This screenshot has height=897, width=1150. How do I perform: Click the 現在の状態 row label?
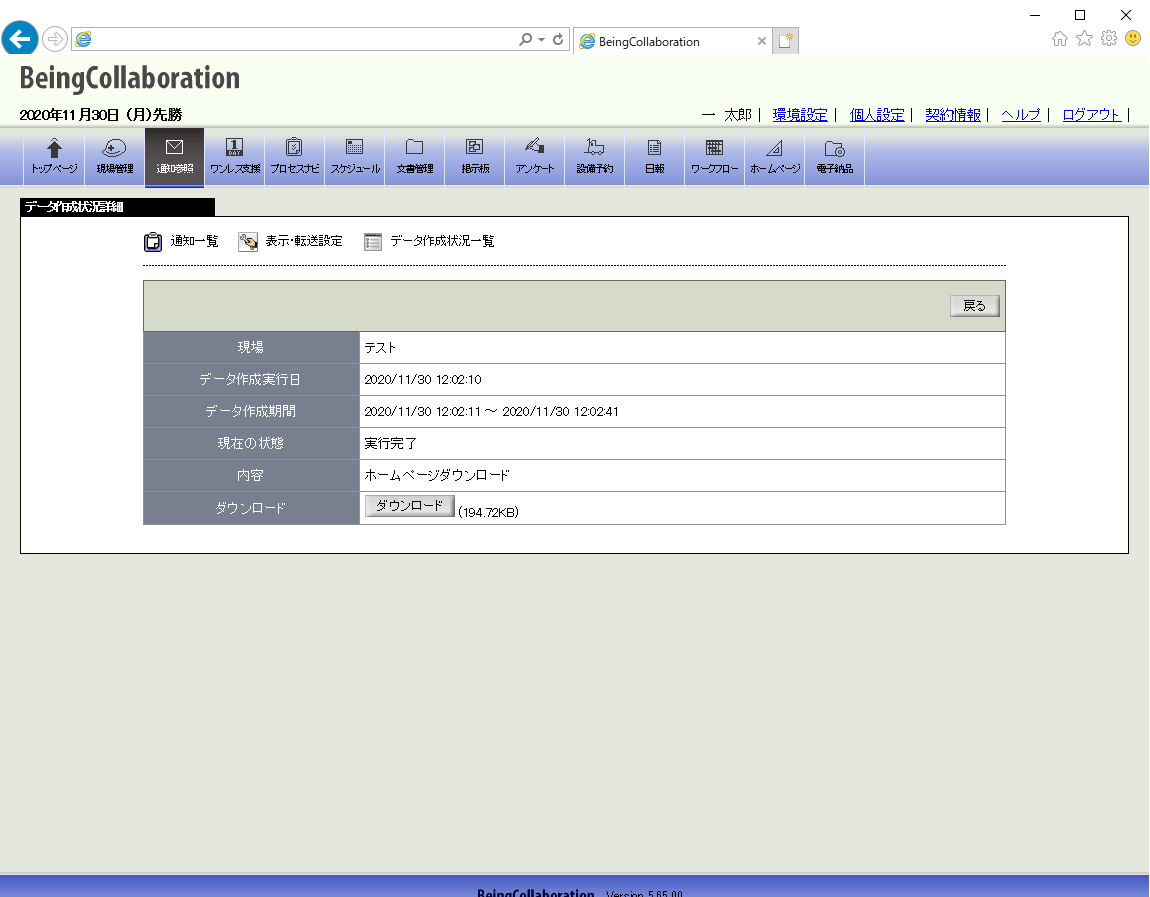pos(251,444)
